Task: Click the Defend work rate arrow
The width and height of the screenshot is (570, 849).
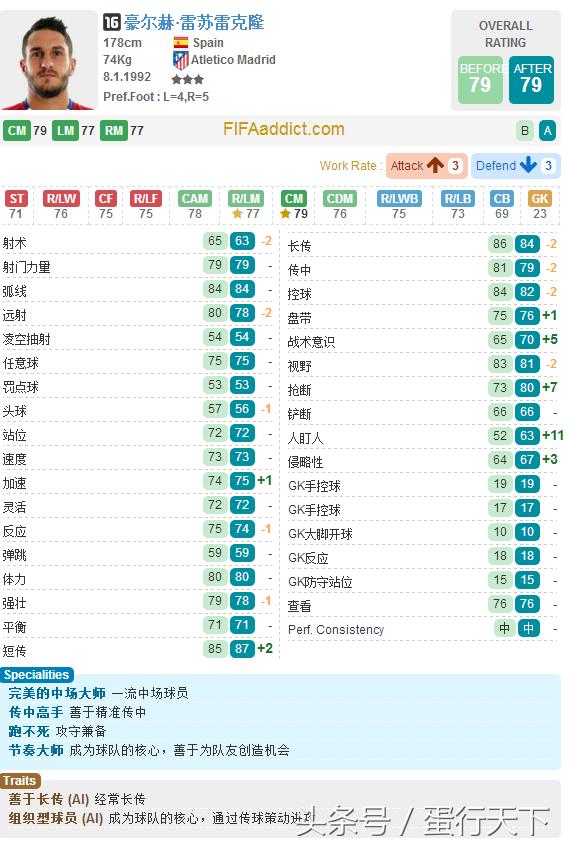Action: [528, 165]
